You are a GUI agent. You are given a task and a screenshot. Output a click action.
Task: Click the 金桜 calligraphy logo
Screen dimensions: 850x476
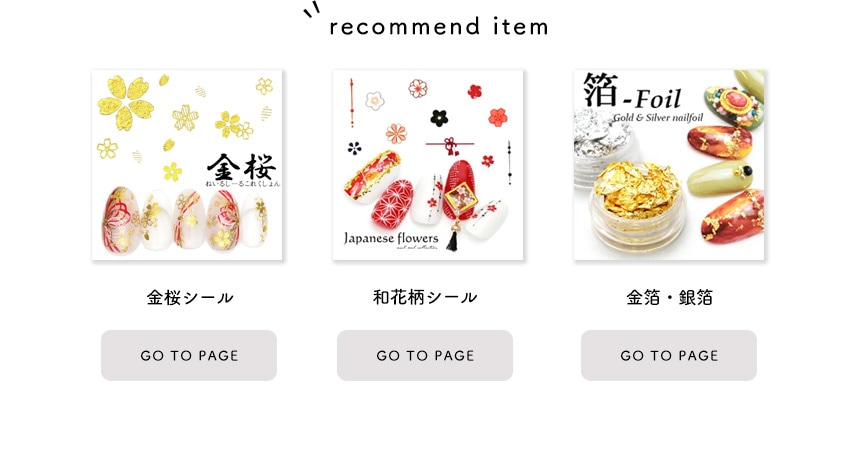242,169
